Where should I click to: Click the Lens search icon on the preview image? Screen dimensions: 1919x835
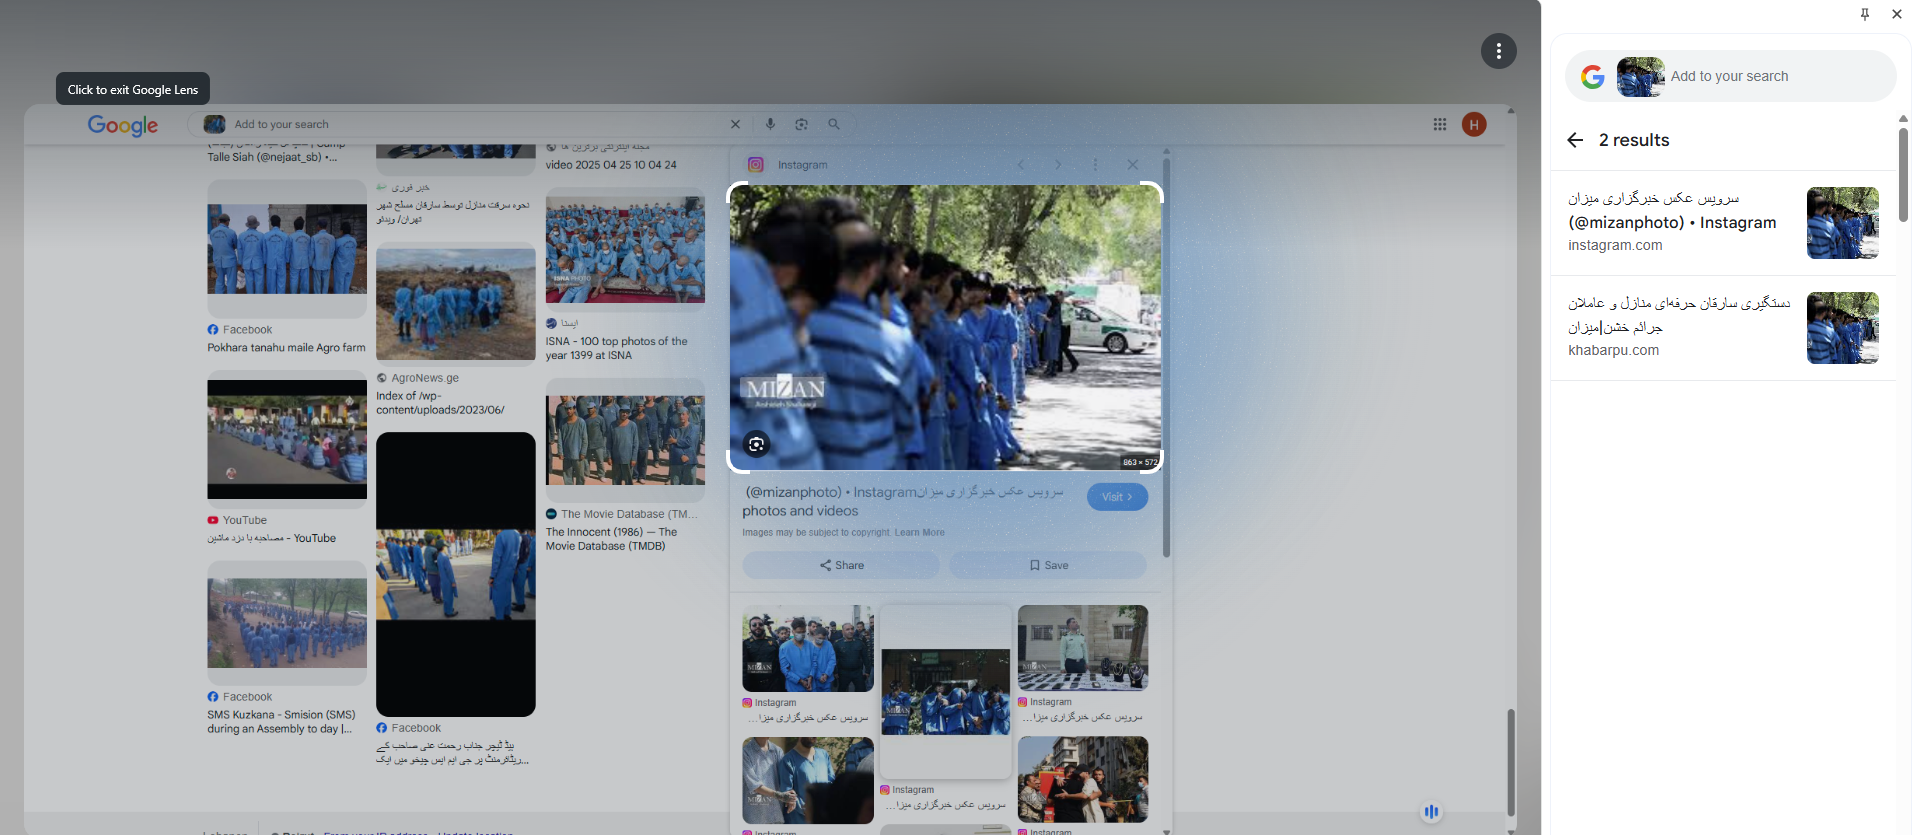757,444
